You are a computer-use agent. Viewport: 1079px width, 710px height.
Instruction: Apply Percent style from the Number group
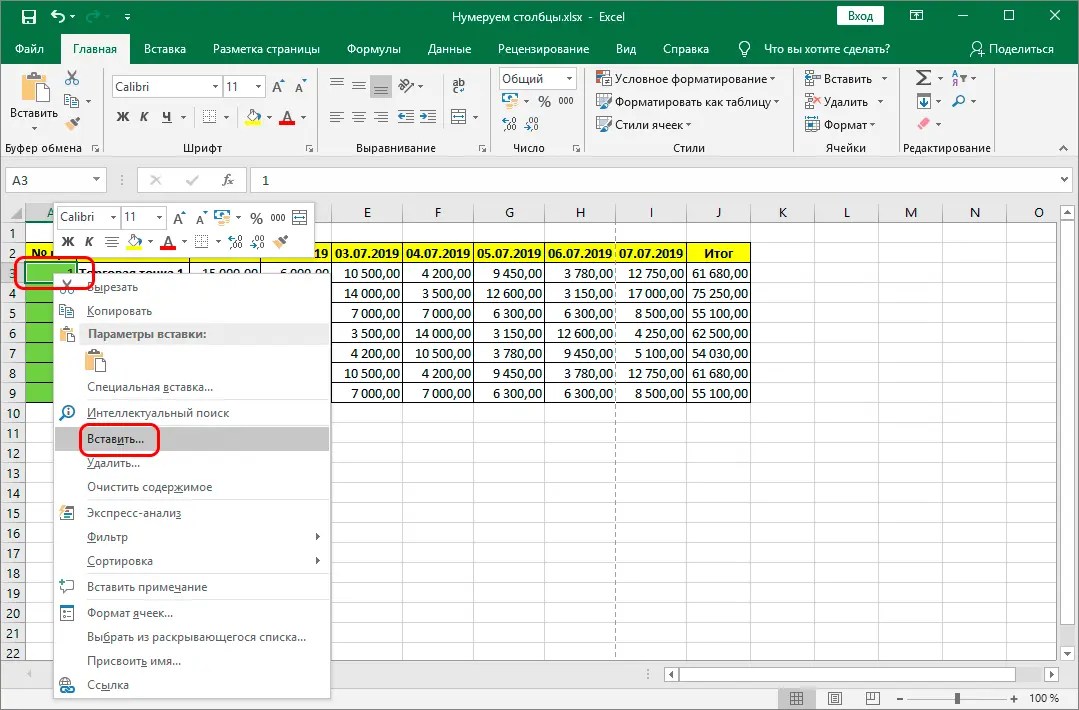click(x=545, y=100)
